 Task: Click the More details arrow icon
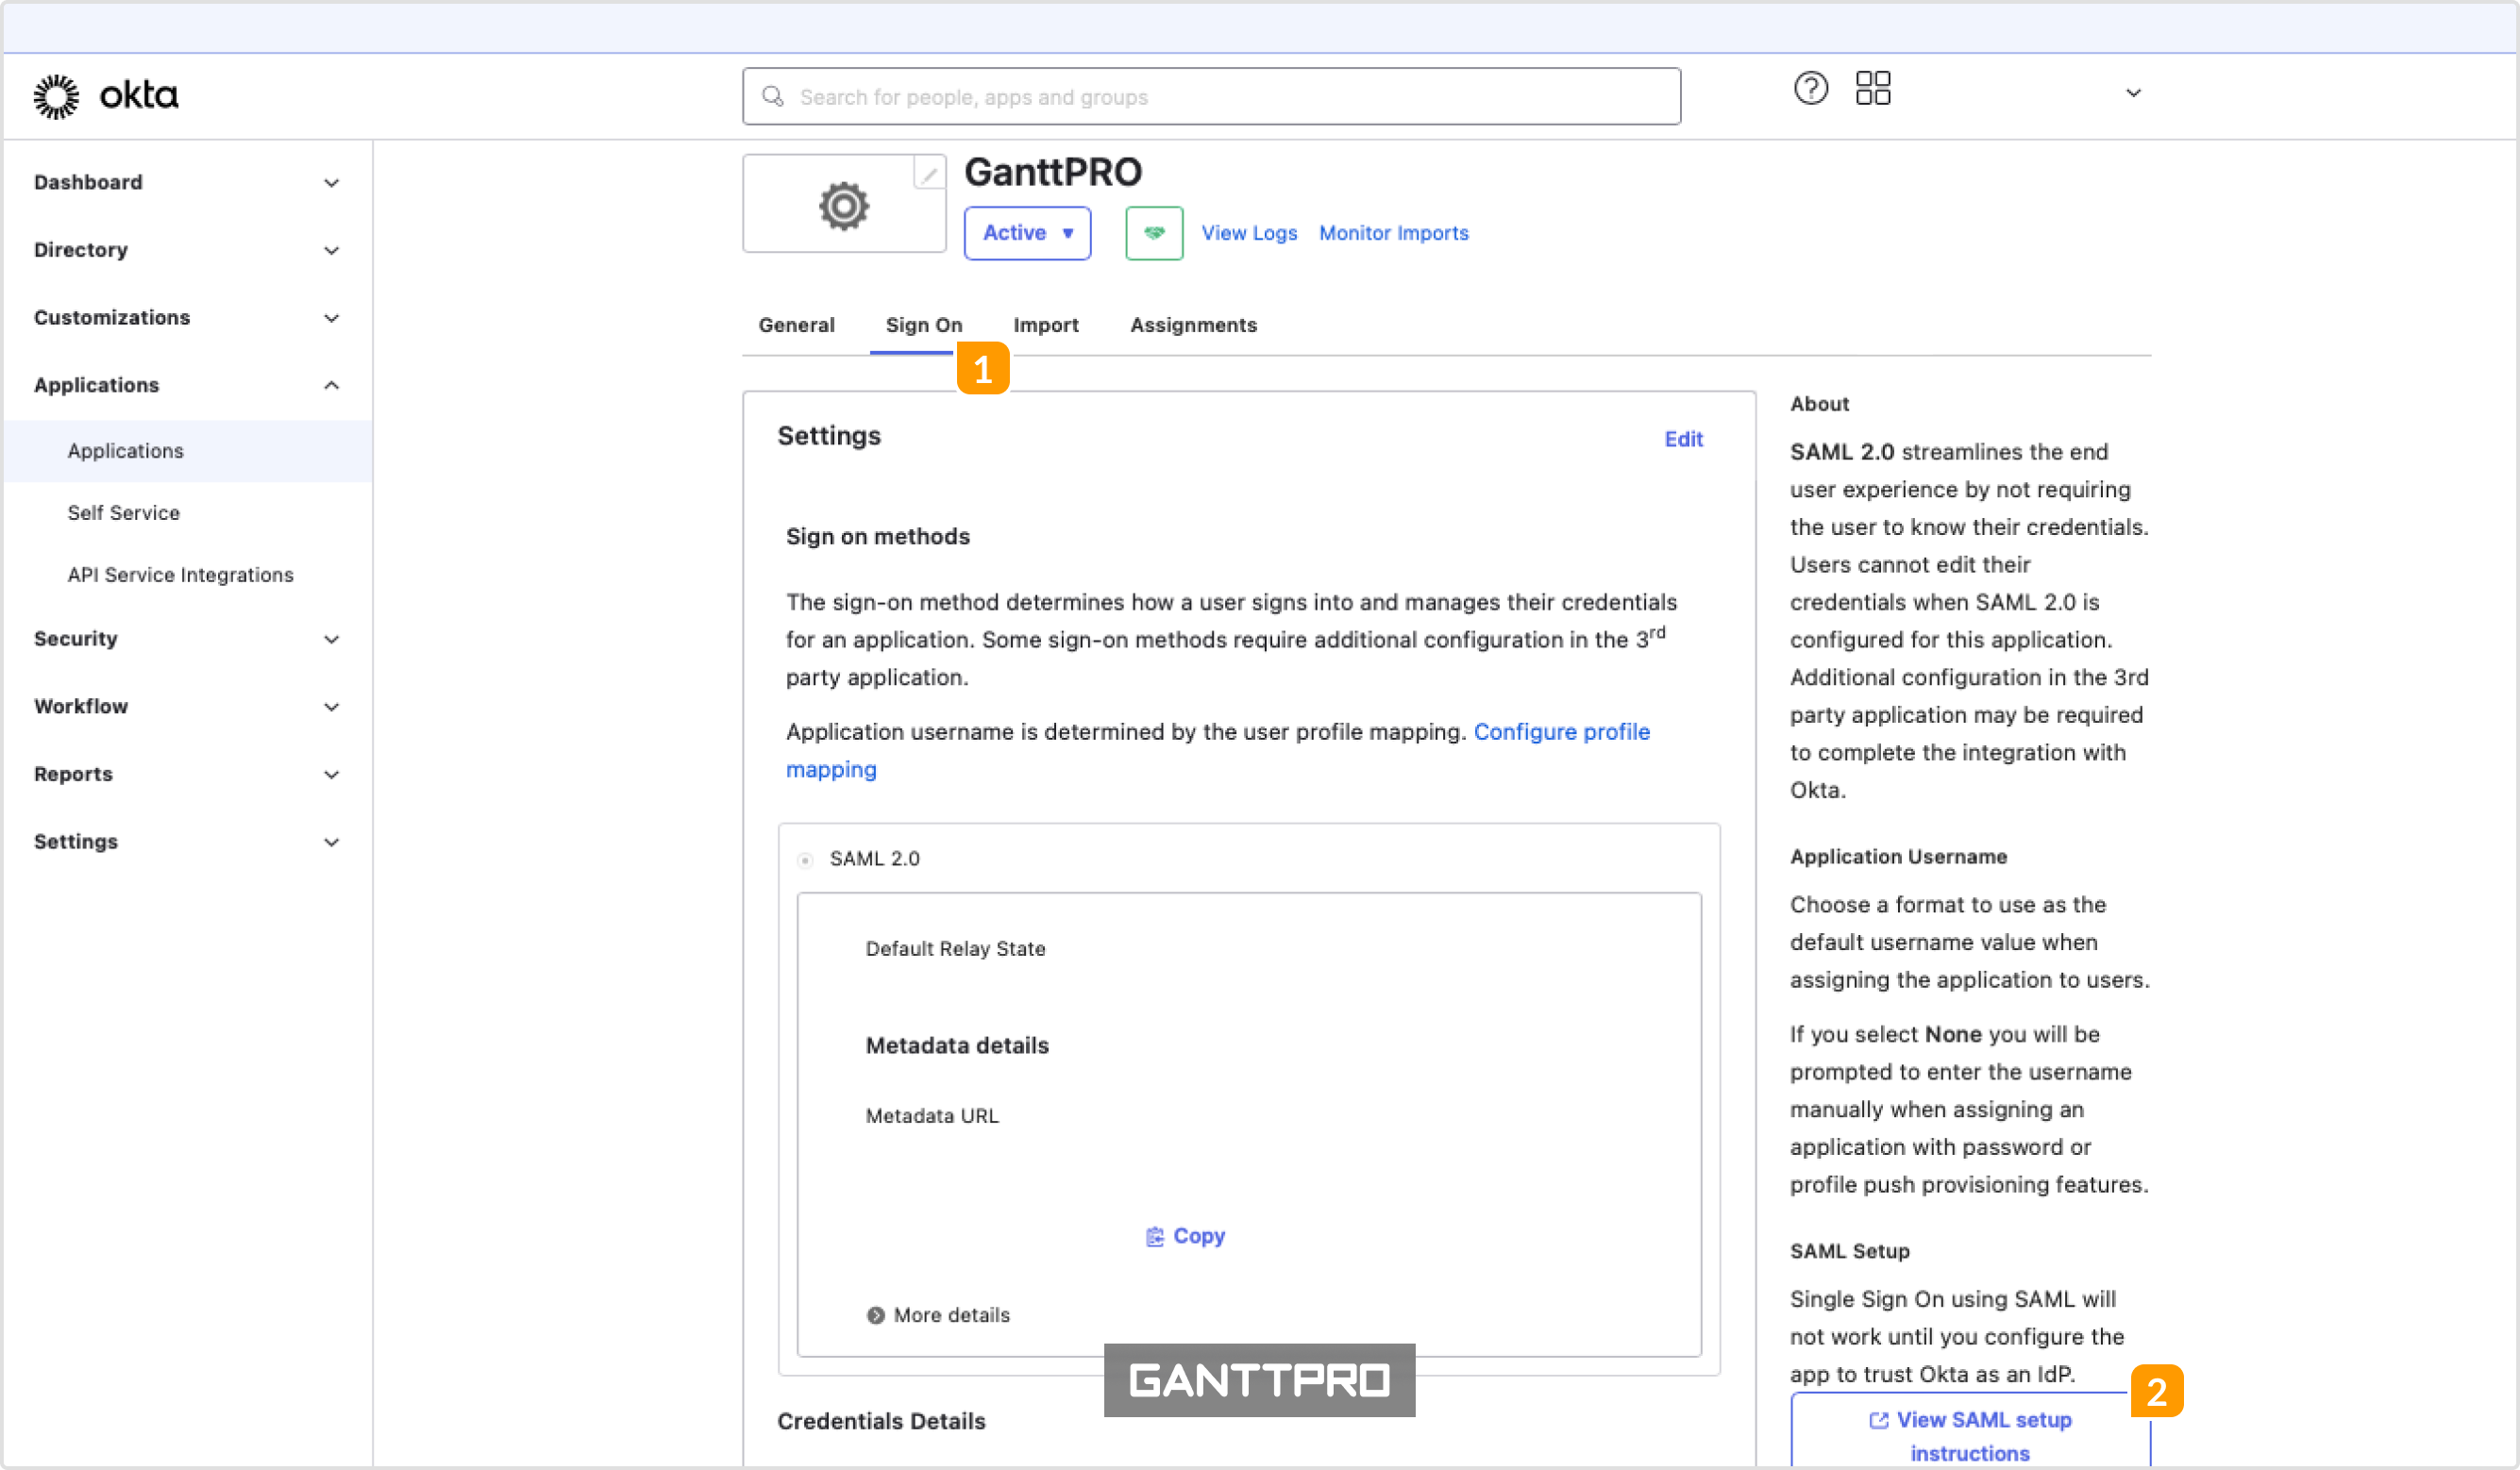[x=875, y=1315]
